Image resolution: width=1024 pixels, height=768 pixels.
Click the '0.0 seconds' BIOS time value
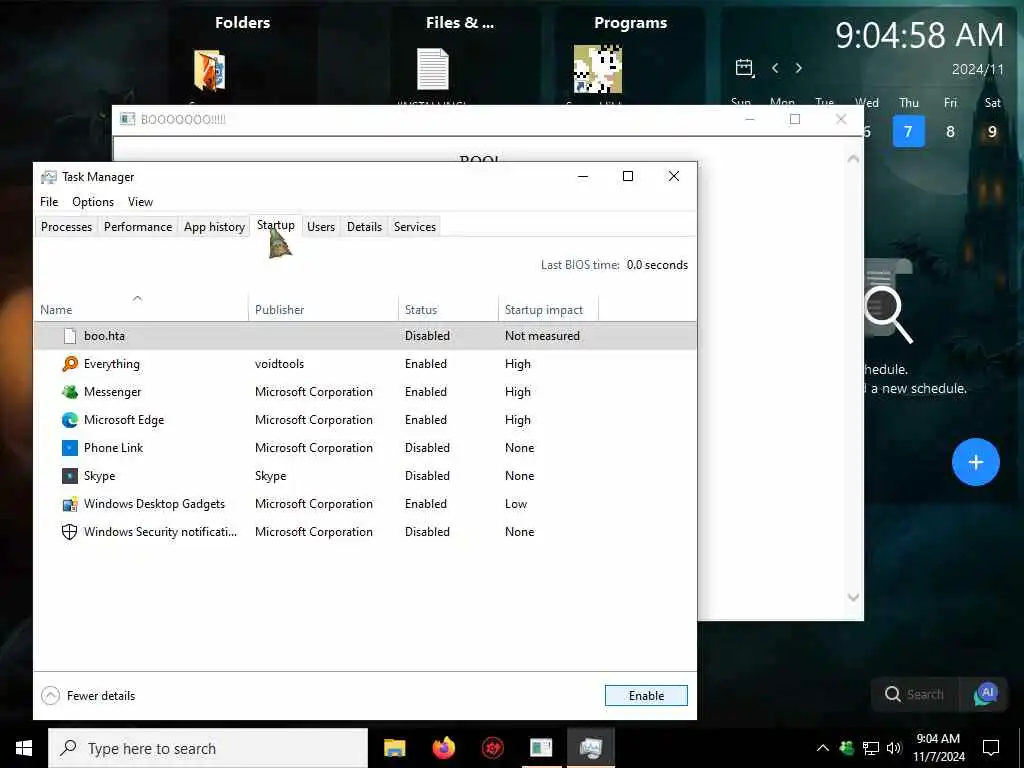click(x=657, y=264)
